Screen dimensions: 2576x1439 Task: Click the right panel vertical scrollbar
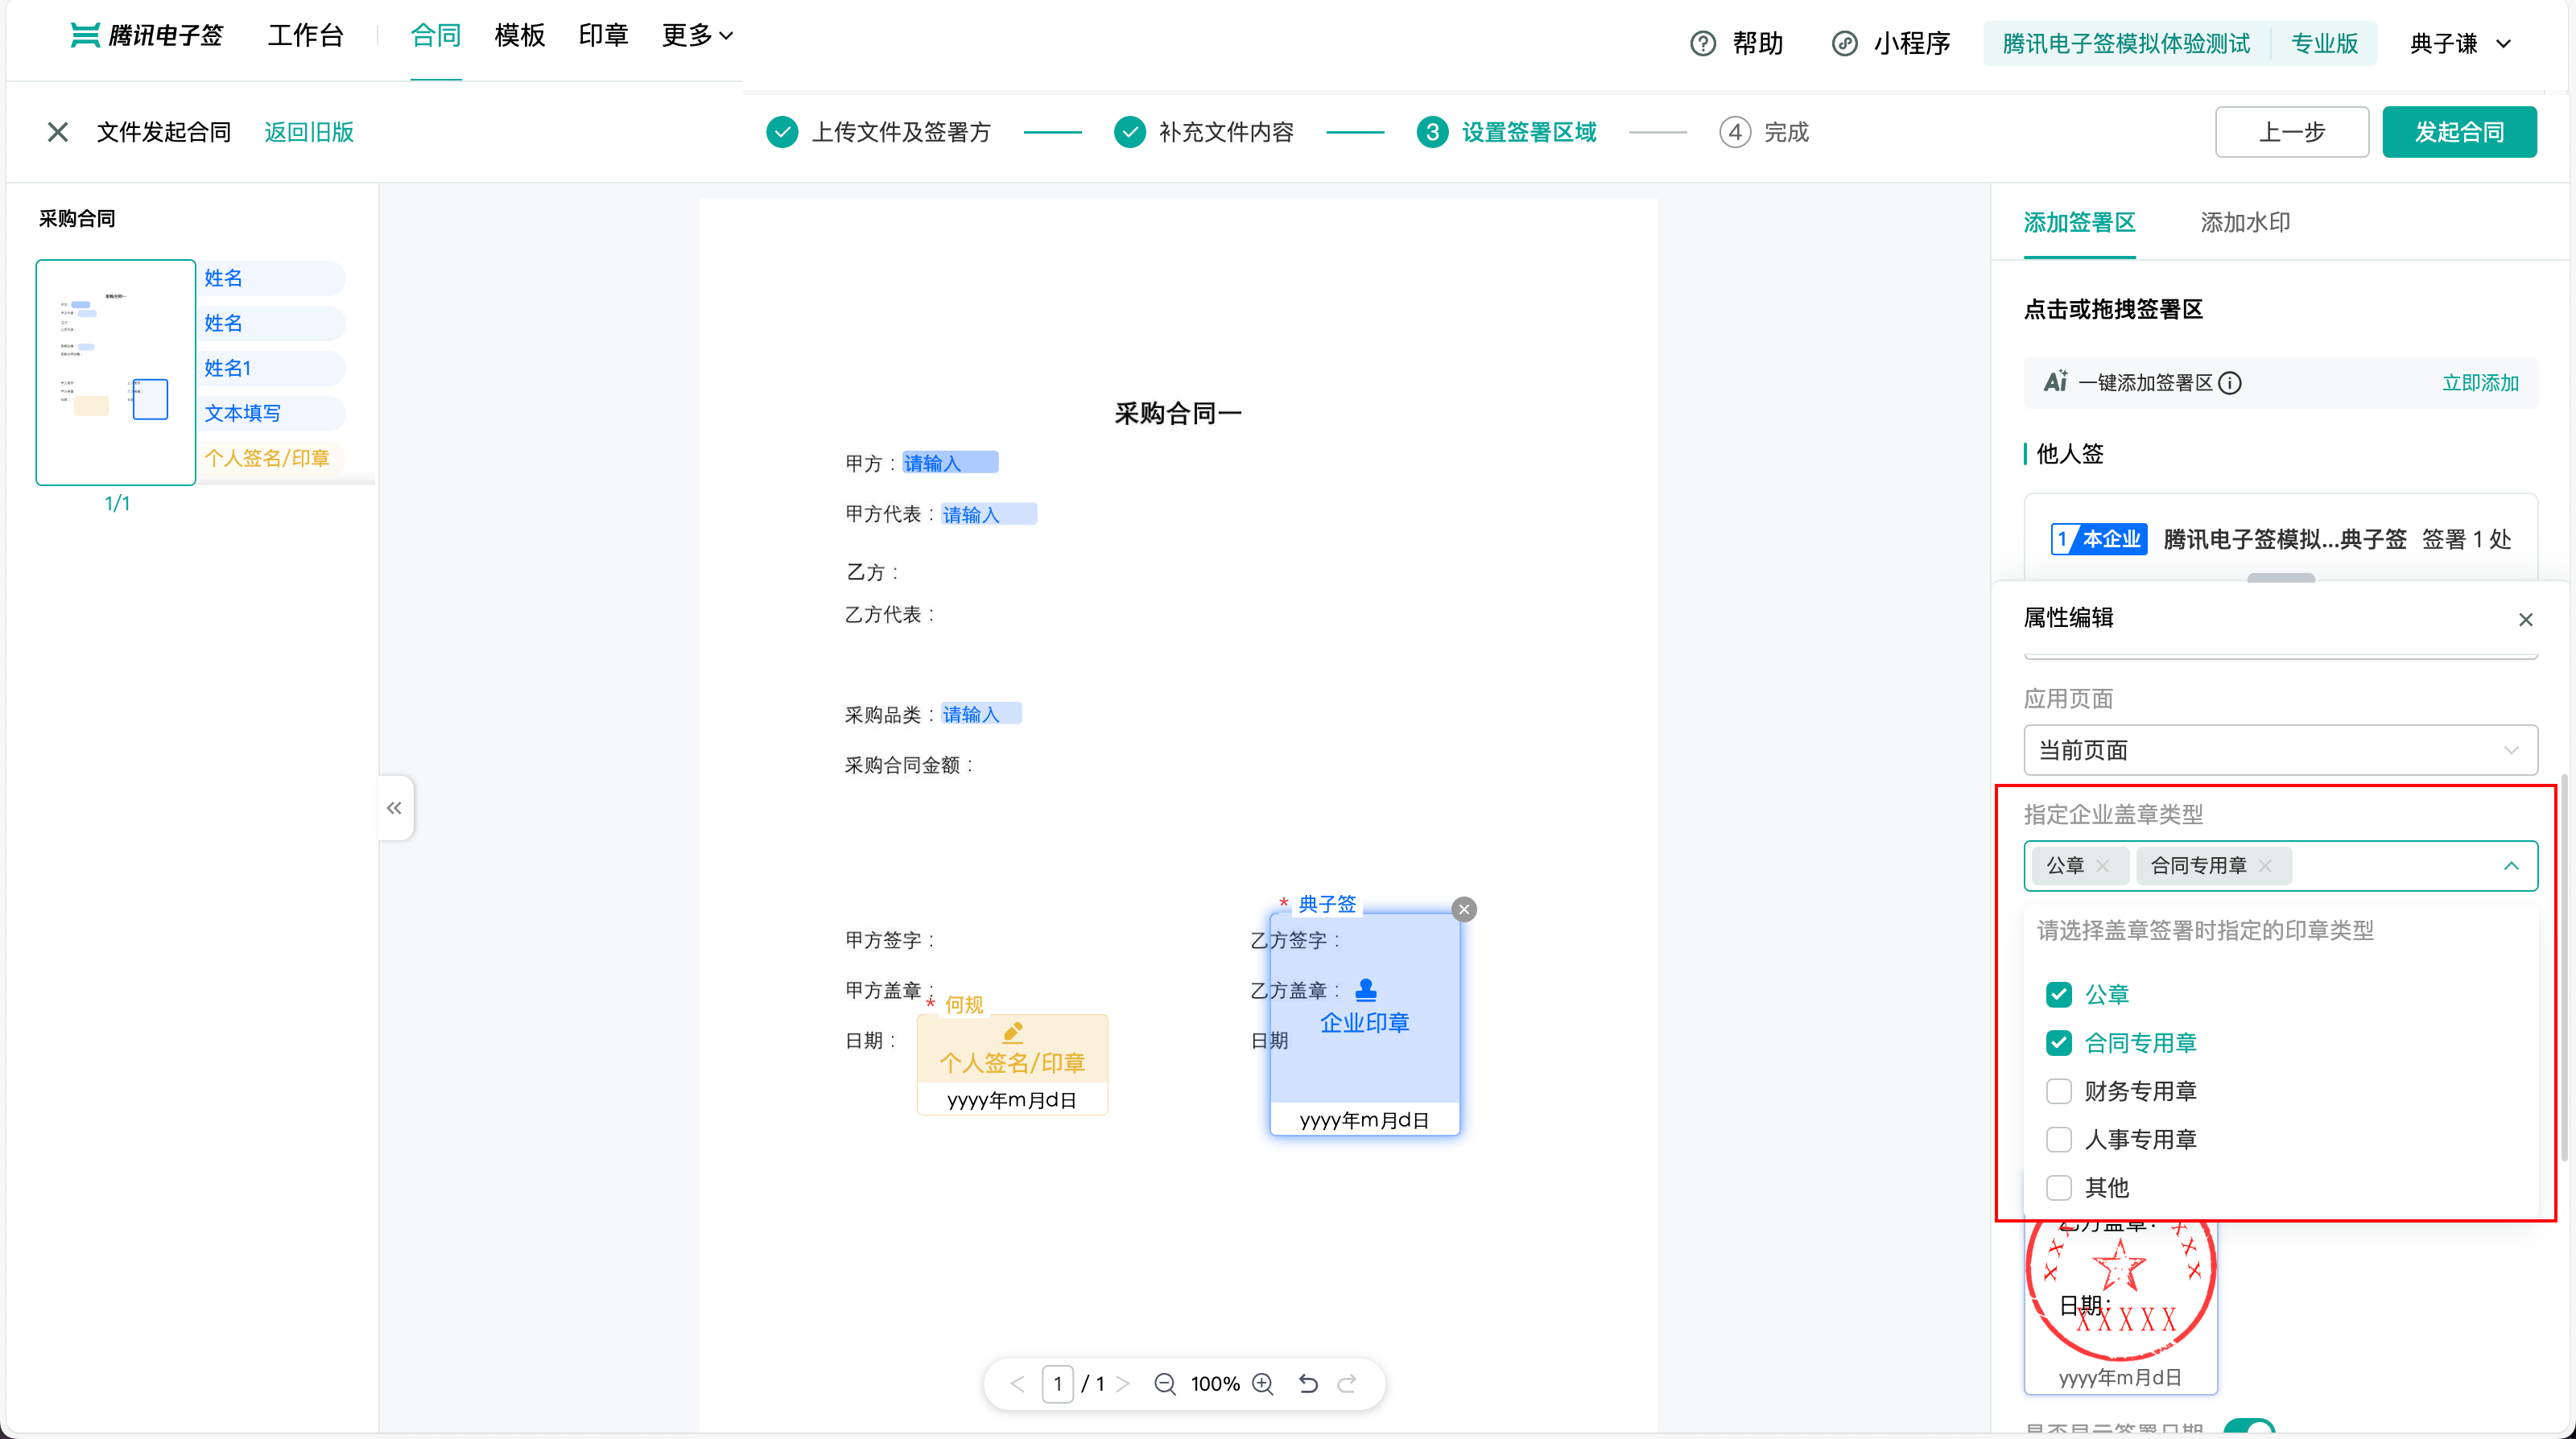[2564, 968]
